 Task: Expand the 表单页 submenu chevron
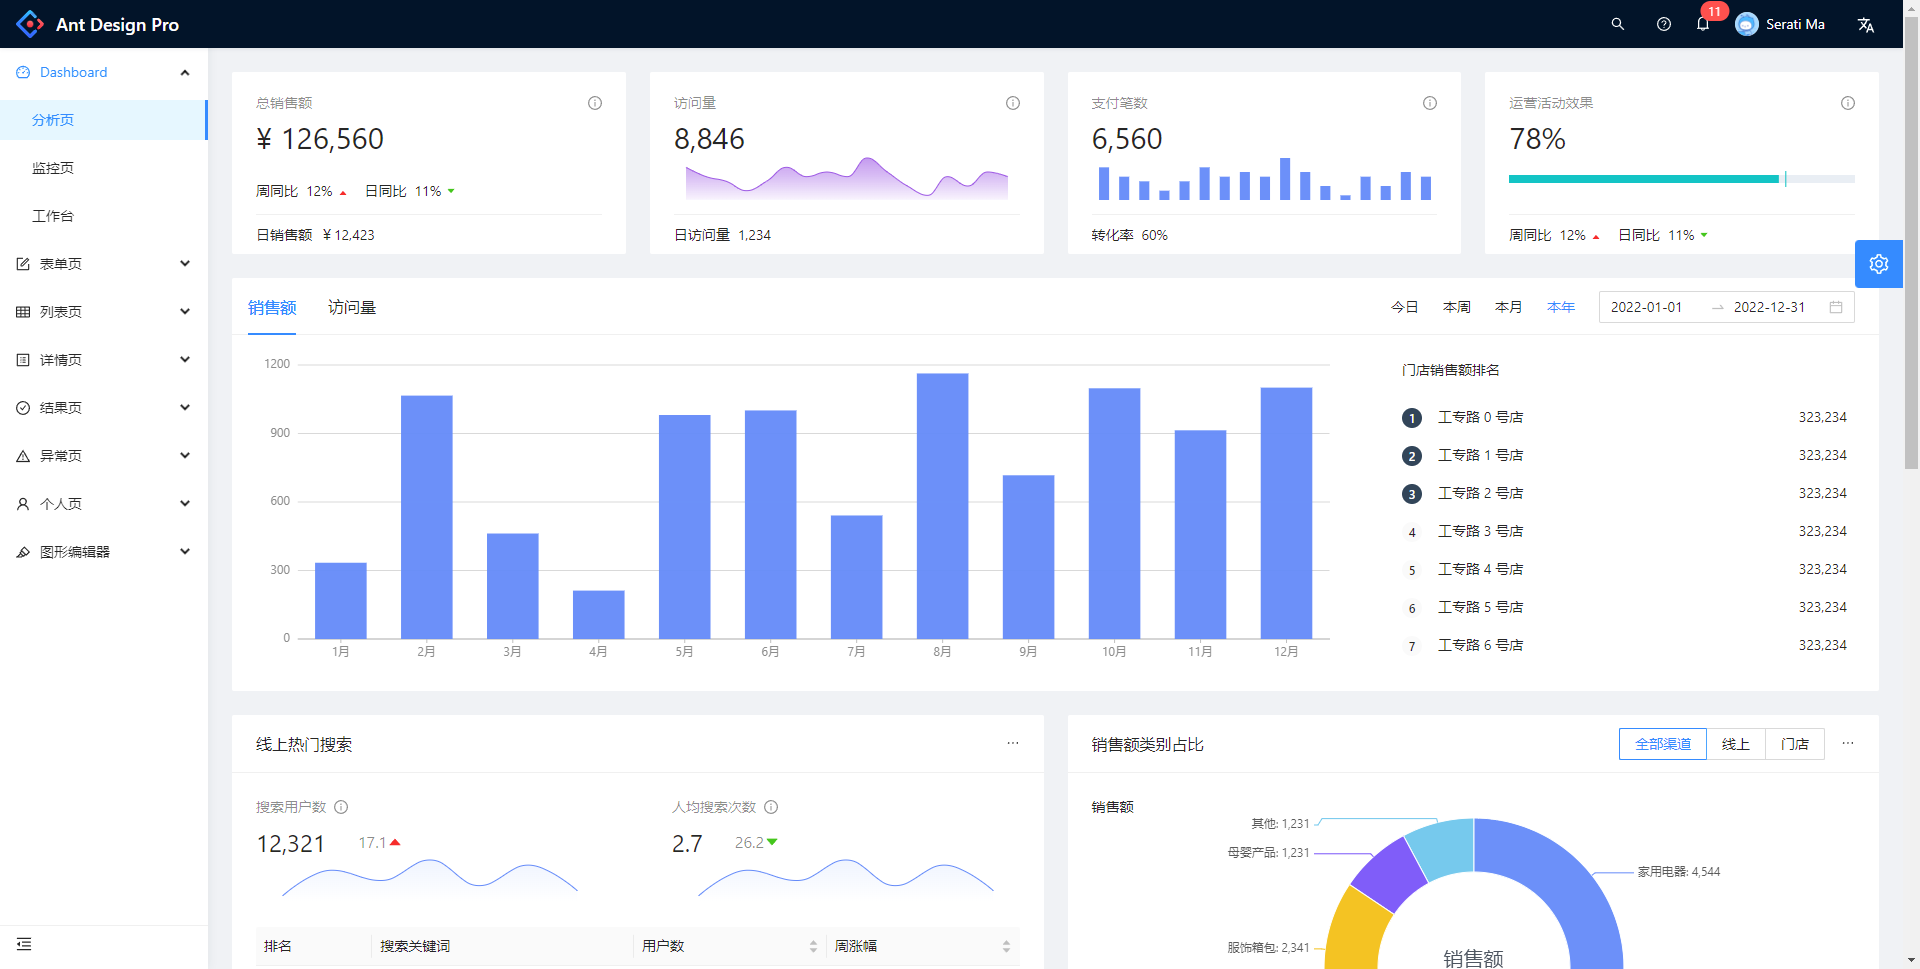point(185,264)
